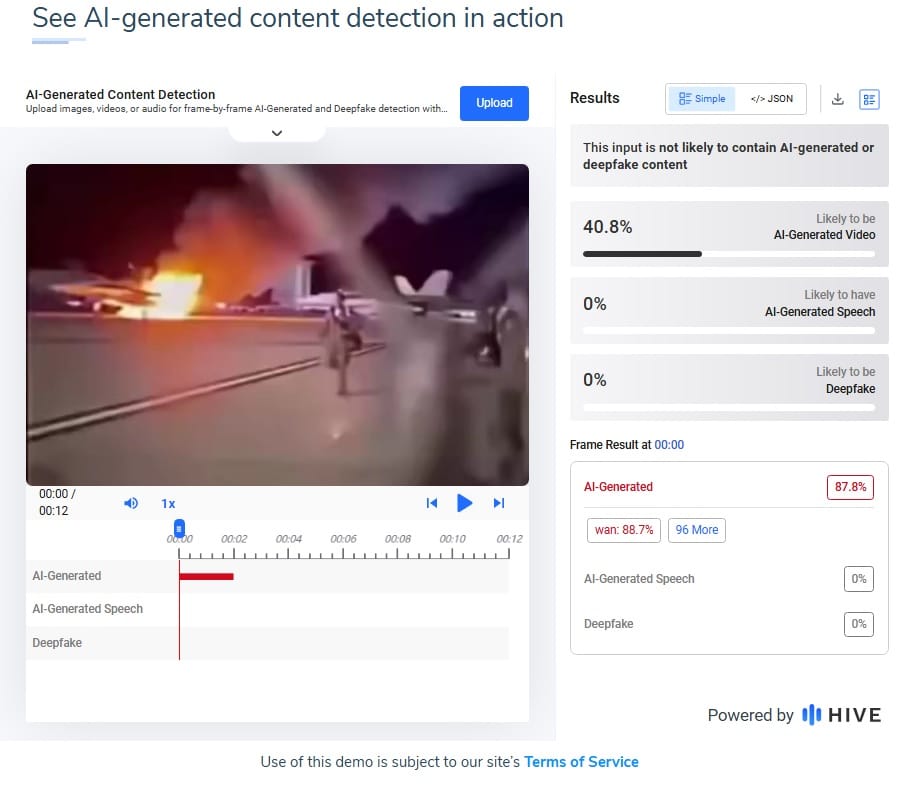This screenshot has height=785, width=914.
Task: Open the Terms of Service link
Action: (x=581, y=762)
